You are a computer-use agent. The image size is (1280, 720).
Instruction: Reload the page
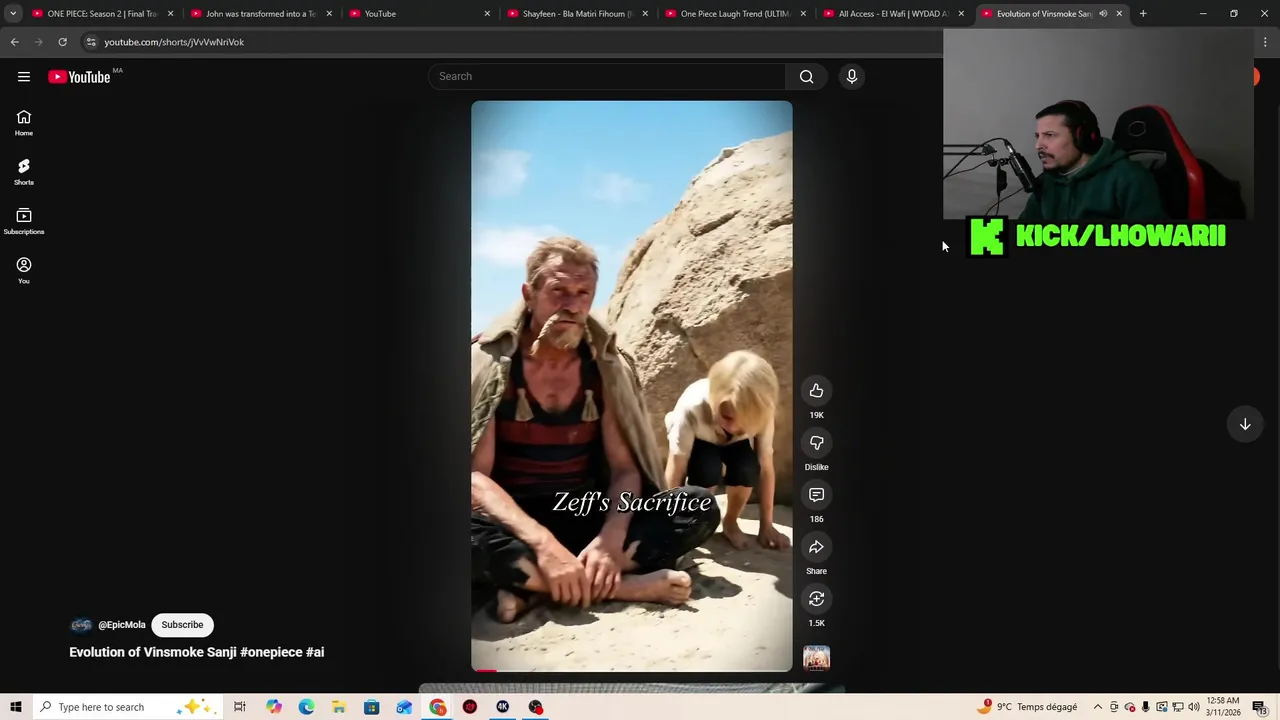point(62,42)
